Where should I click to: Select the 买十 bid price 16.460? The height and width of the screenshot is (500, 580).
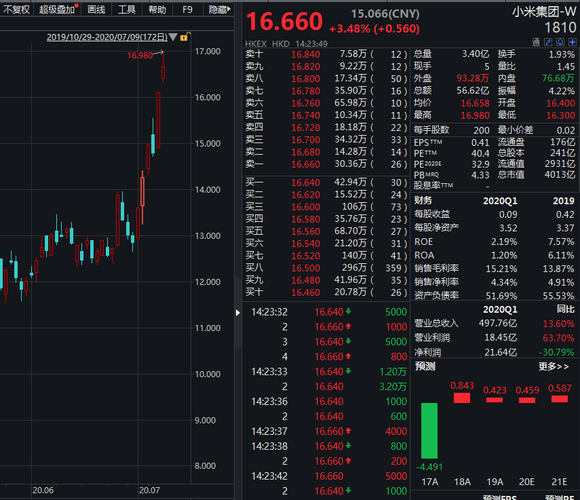click(306, 293)
